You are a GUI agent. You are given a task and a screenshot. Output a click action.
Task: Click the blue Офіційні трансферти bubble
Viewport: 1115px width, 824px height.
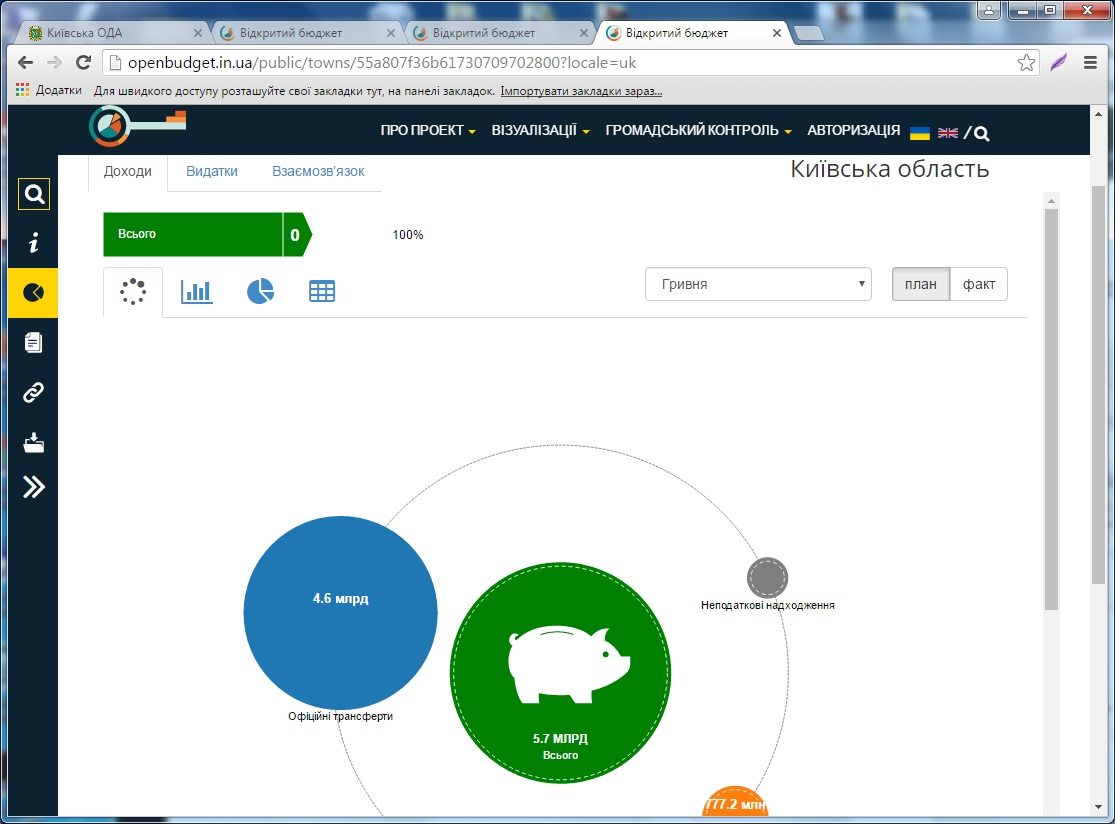click(x=341, y=613)
